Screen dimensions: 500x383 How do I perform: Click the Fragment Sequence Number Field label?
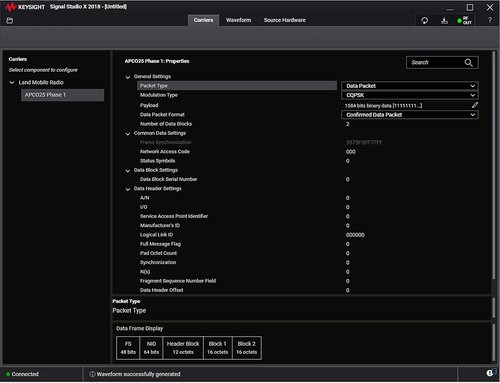pos(178,281)
